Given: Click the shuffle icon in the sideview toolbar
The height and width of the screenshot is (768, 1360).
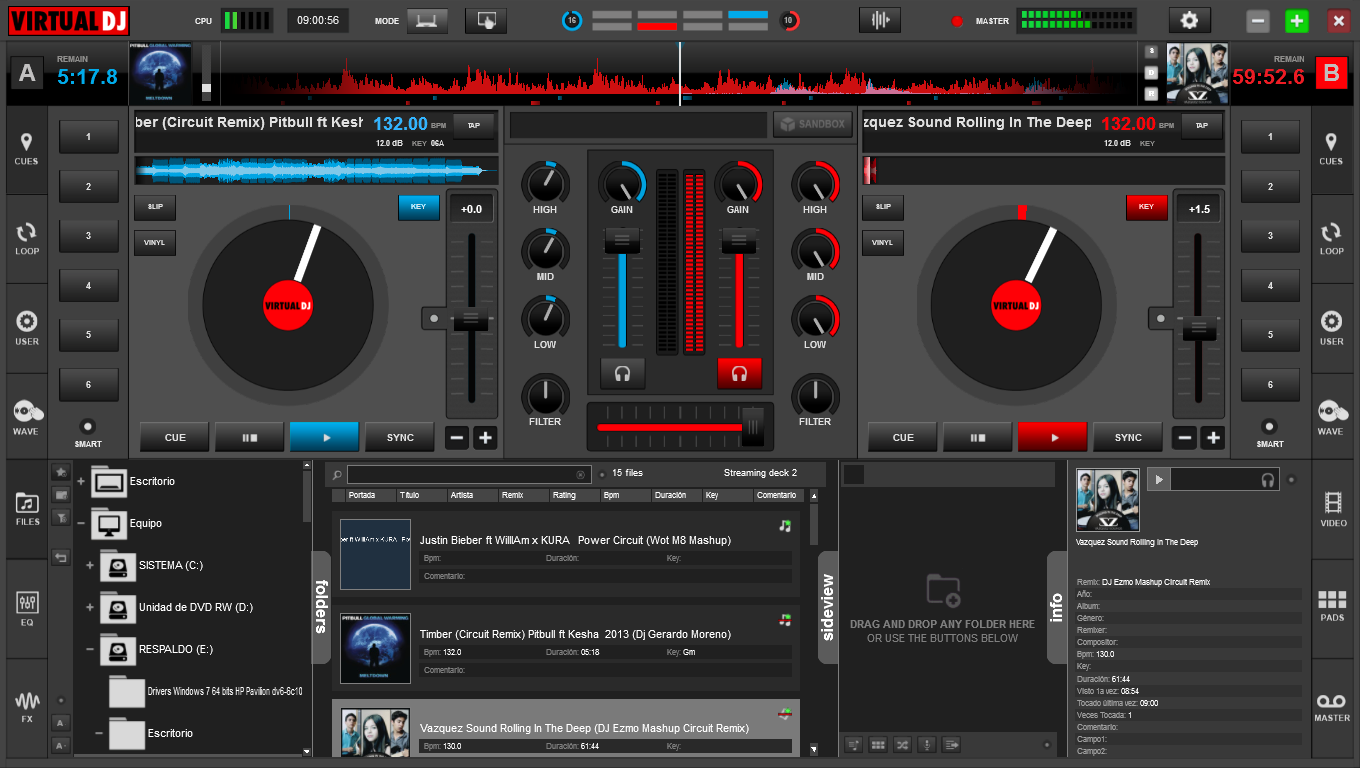Looking at the screenshot, I should coord(903,744).
